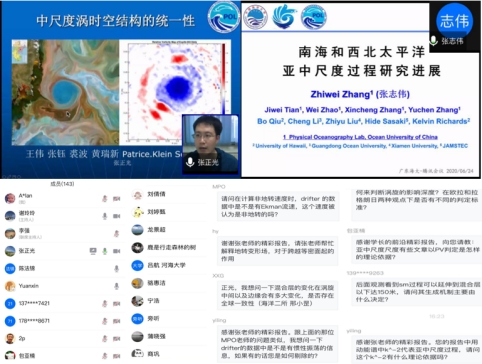Click the microphone icon on 张正光's video
This screenshot has width=482, height=364.
(190, 162)
